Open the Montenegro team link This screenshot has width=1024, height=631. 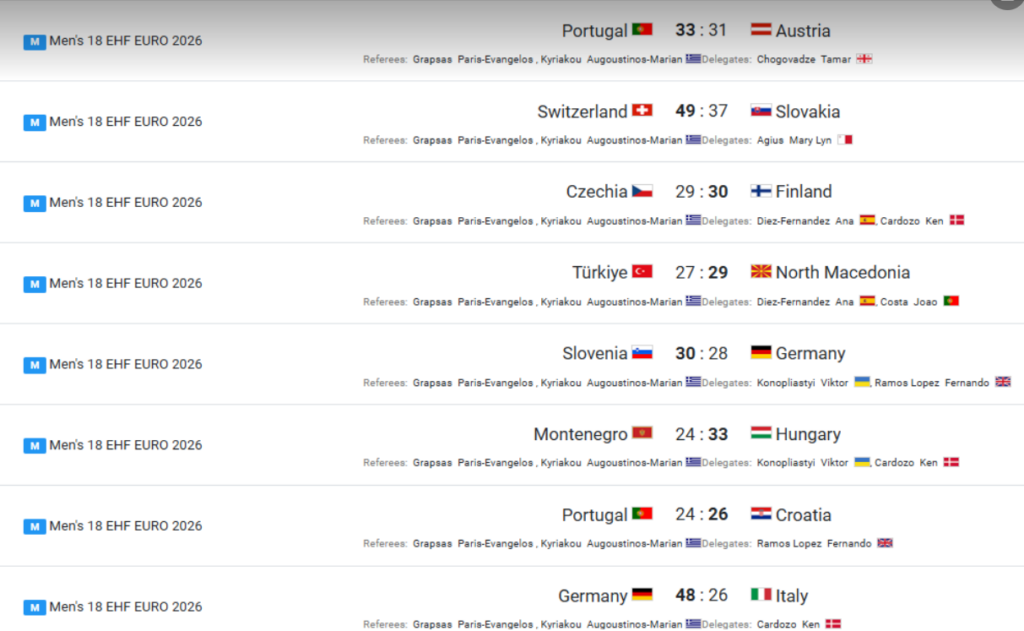click(x=580, y=434)
